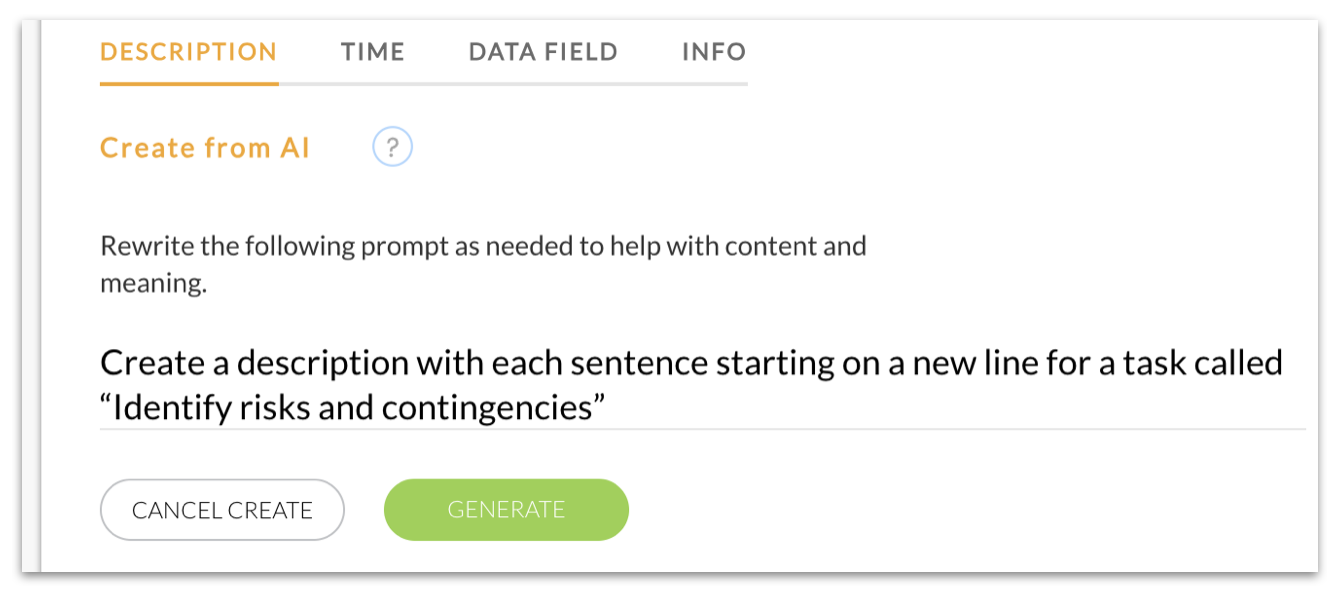Click the orange underline beneath DESCRIPTION

[x=189, y=84]
